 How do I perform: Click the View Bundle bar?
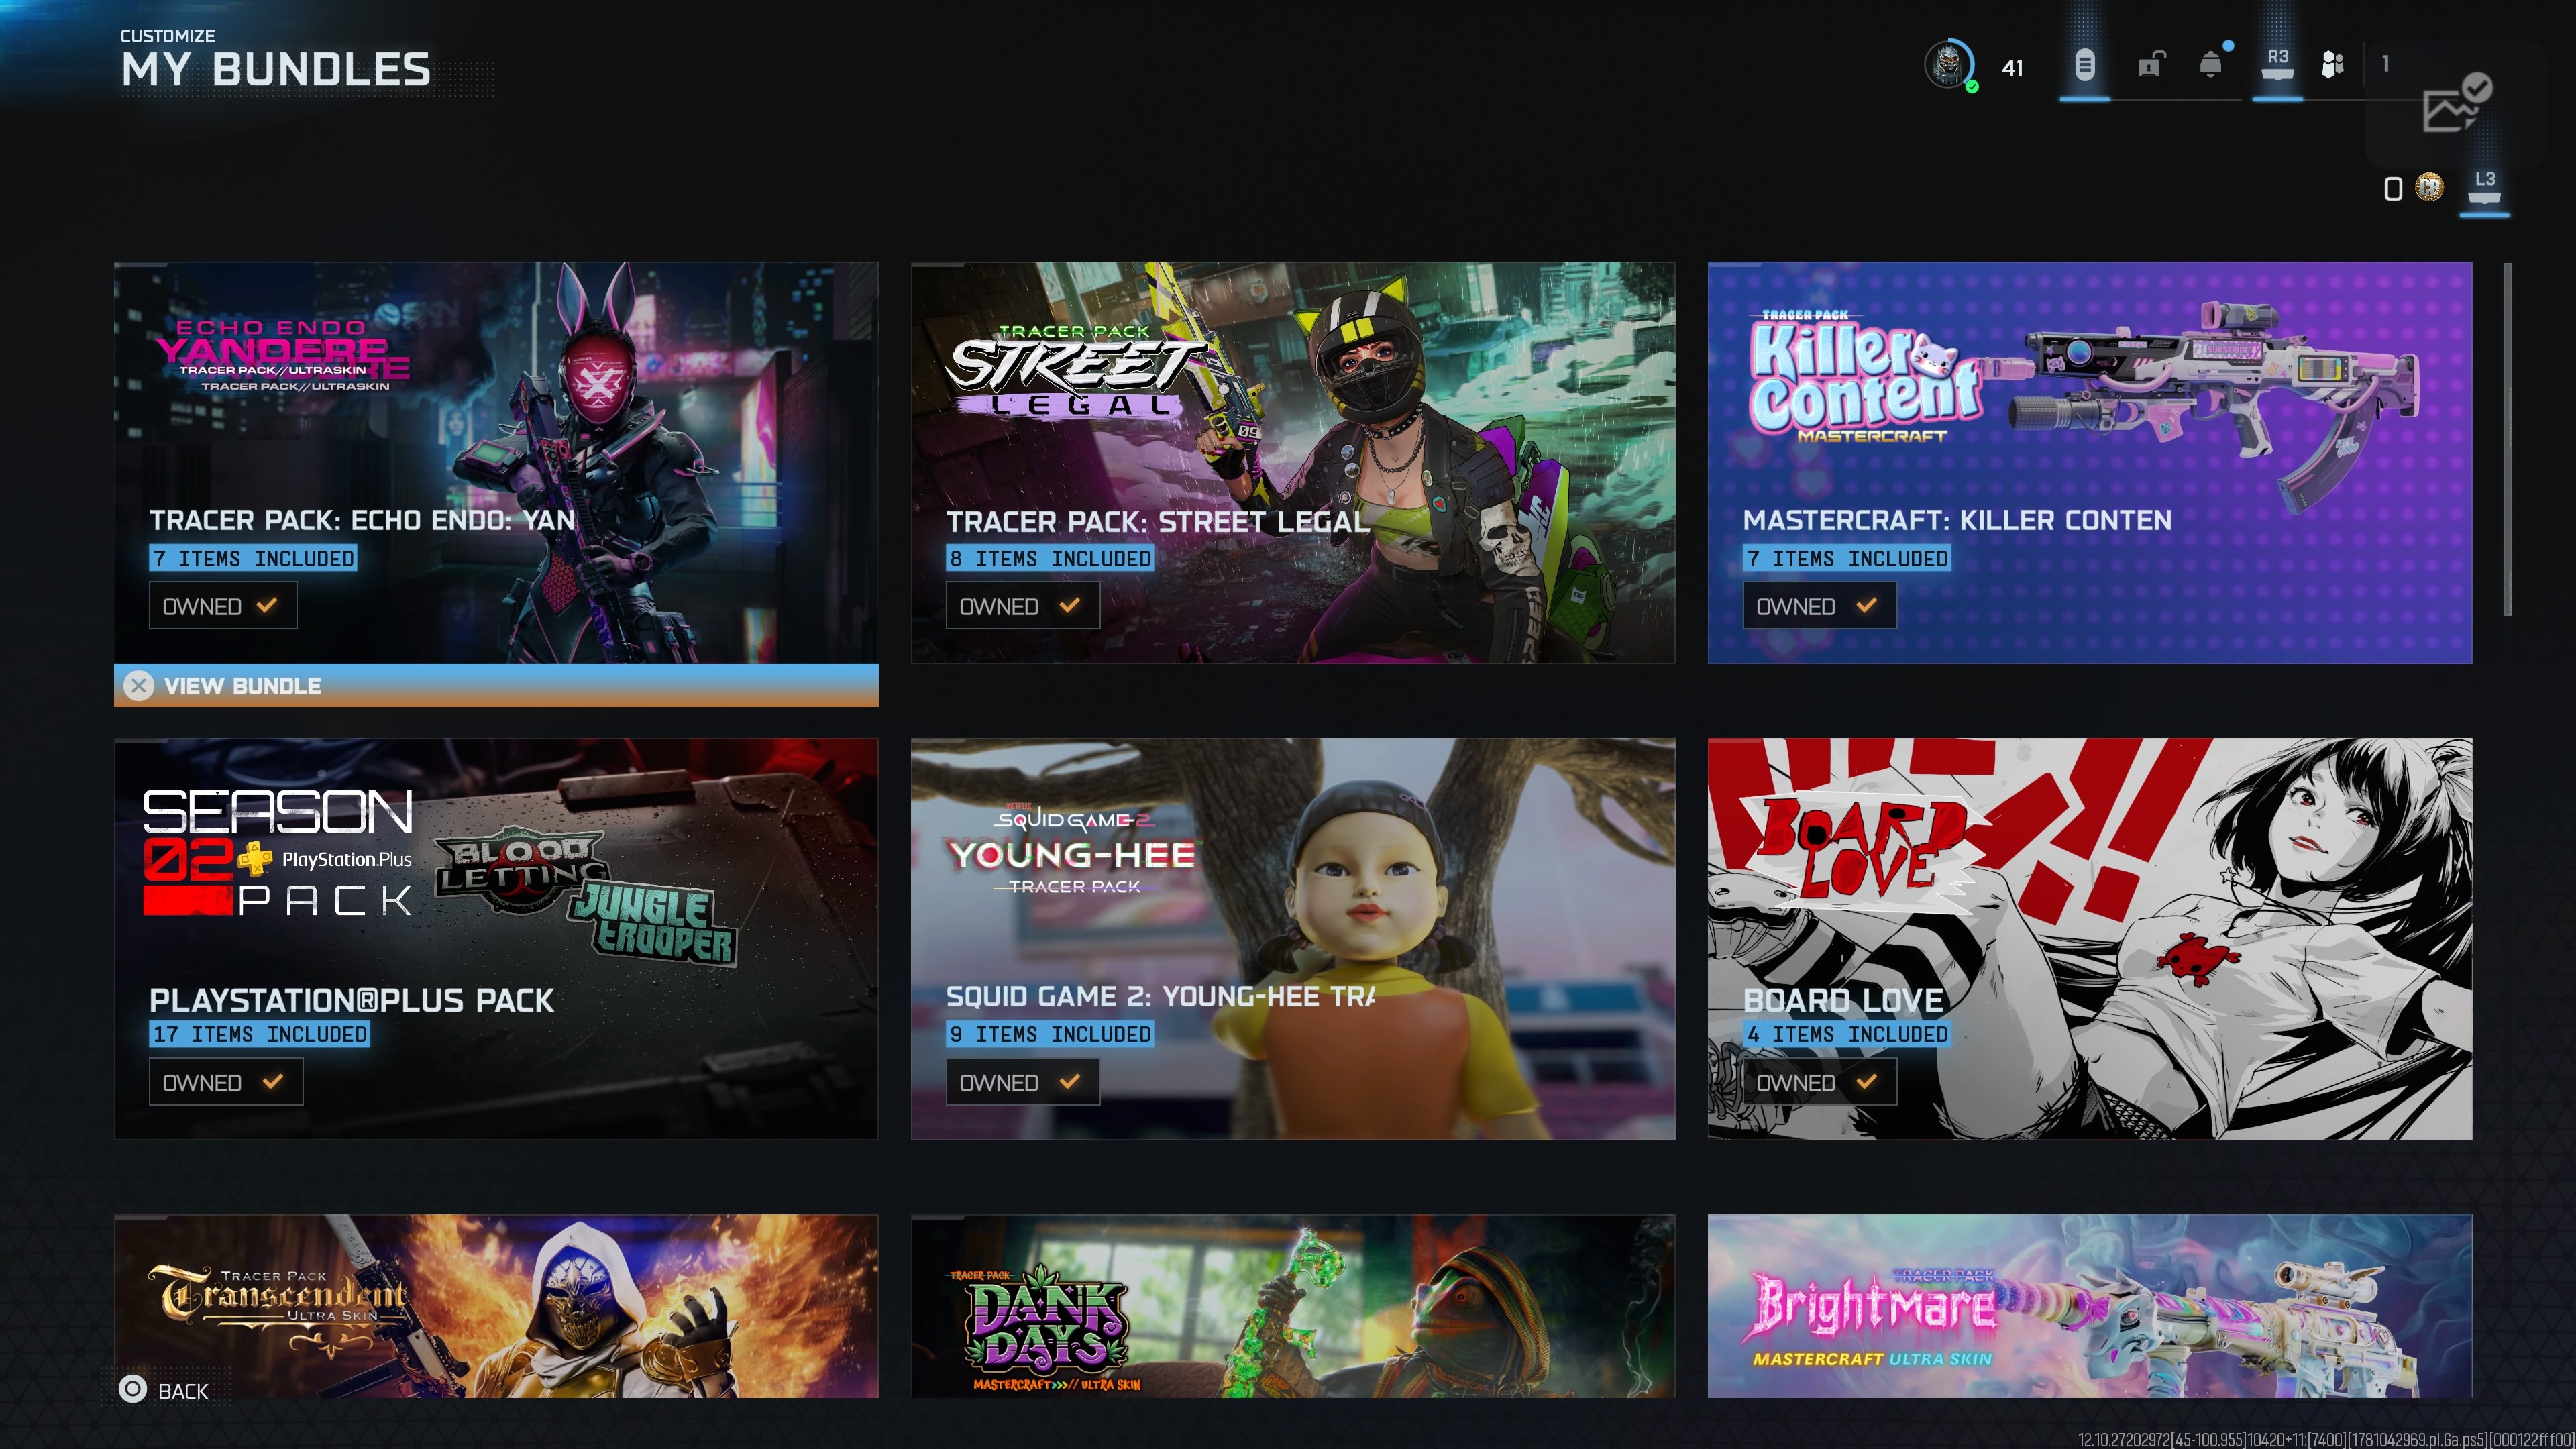click(x=496, y=686)
